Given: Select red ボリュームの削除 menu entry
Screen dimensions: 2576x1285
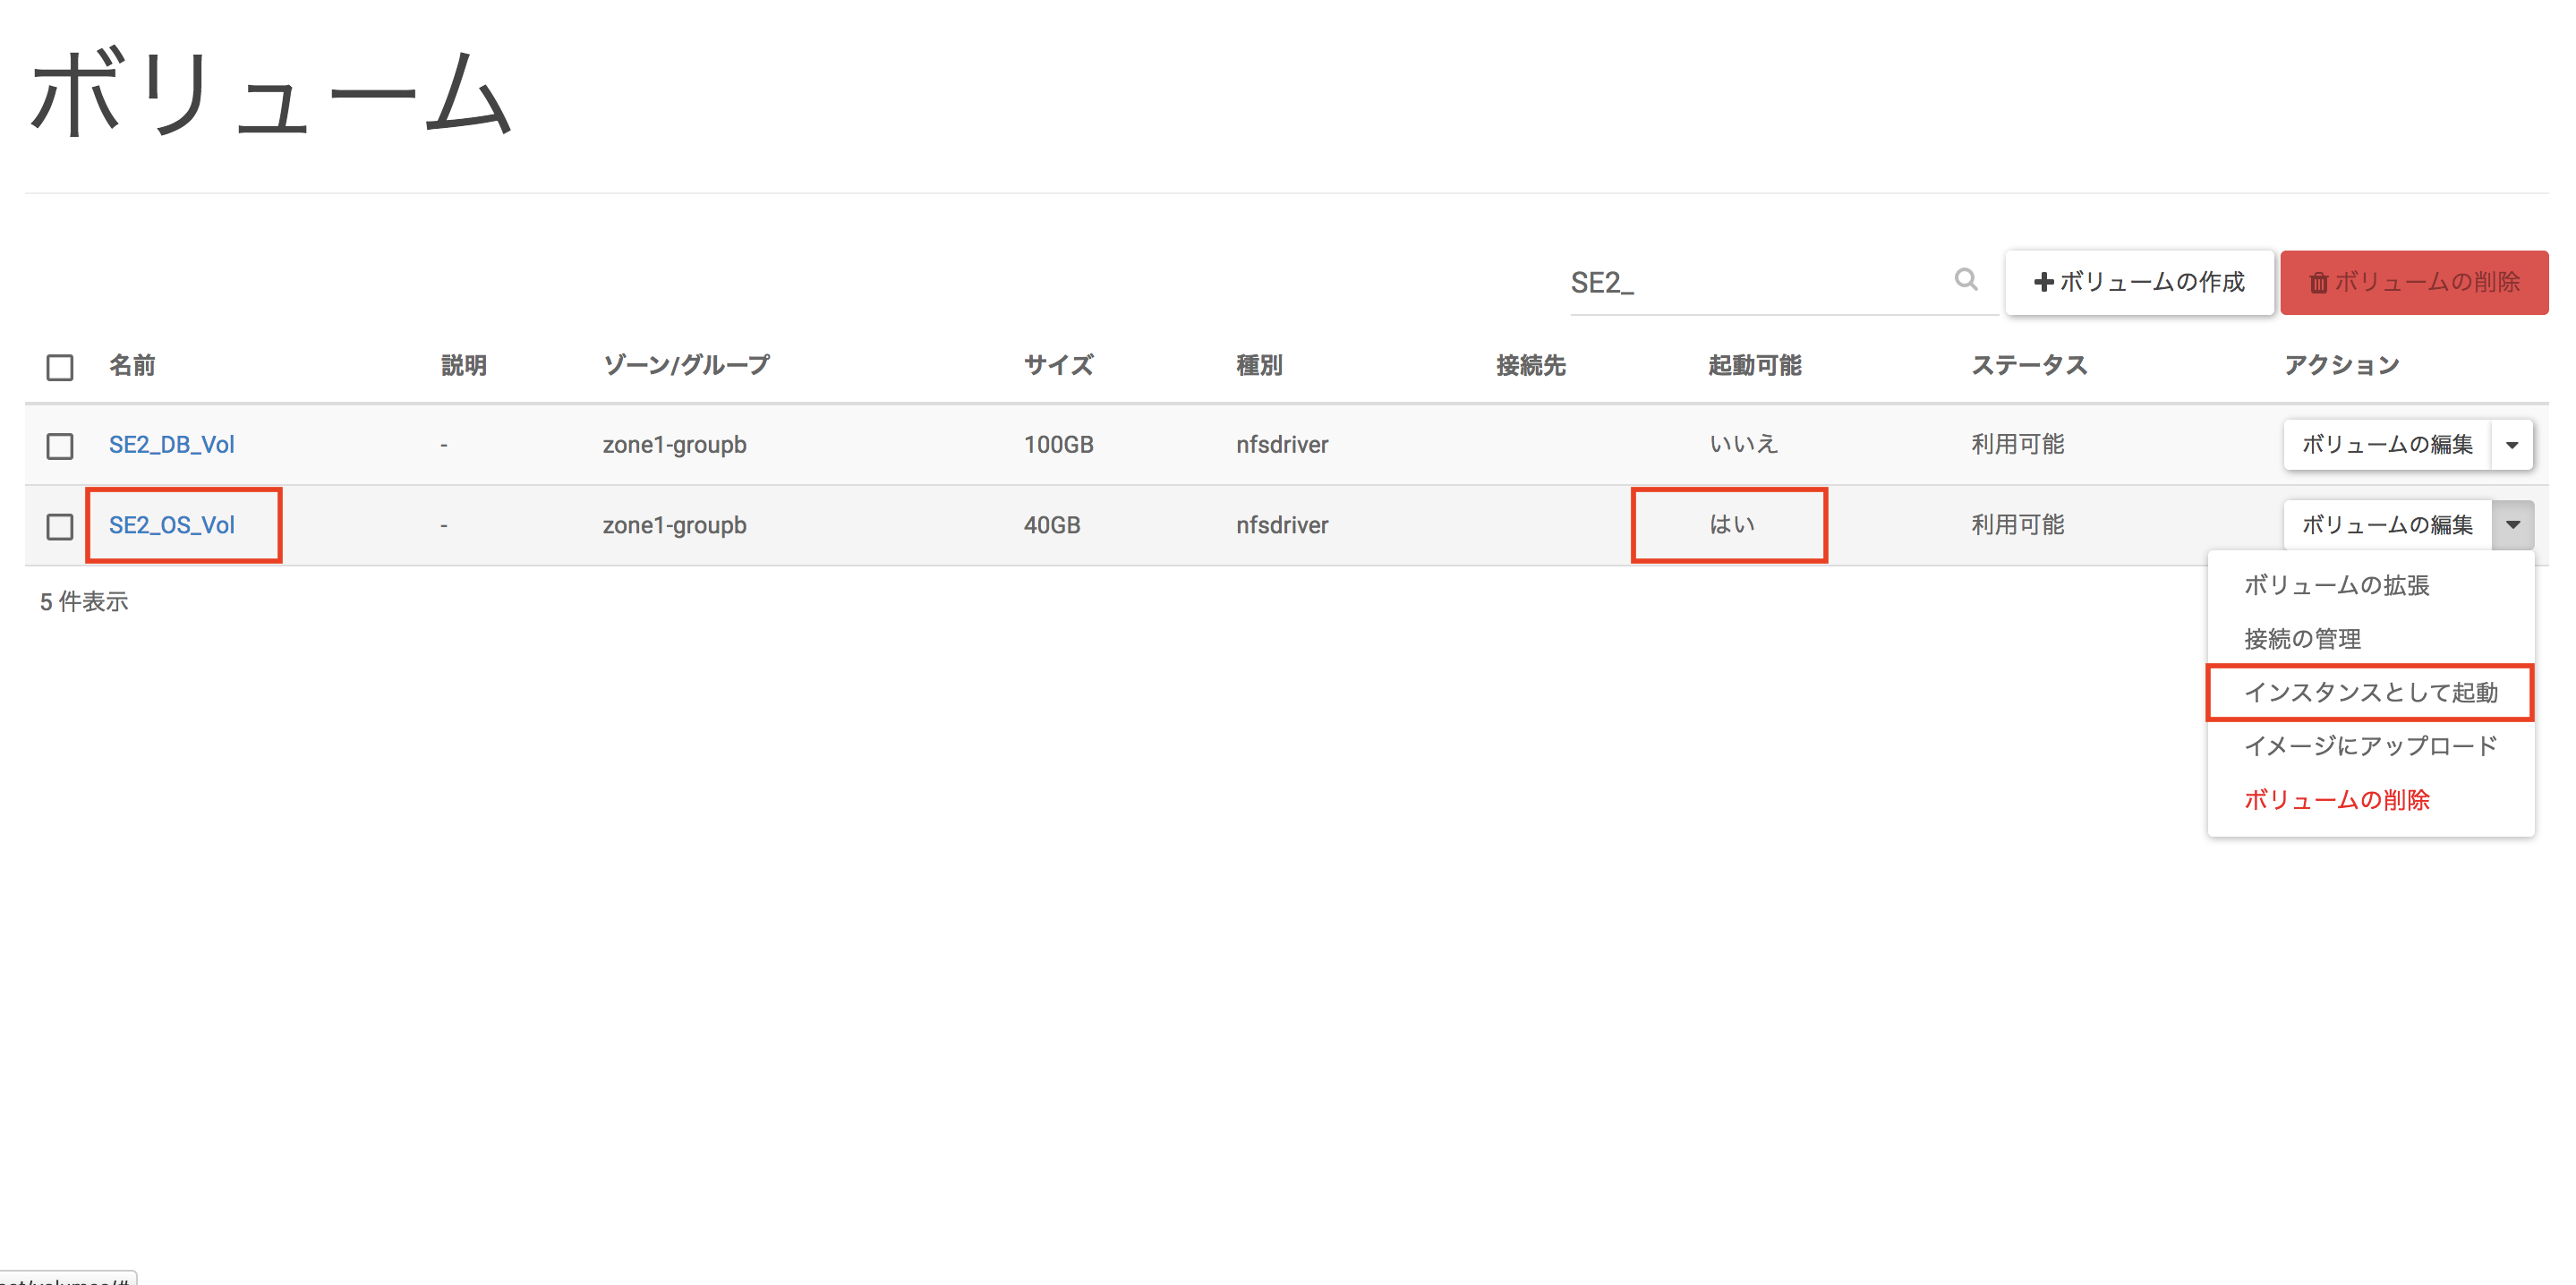Looking at the screenshot, I should click(2336, 800).
